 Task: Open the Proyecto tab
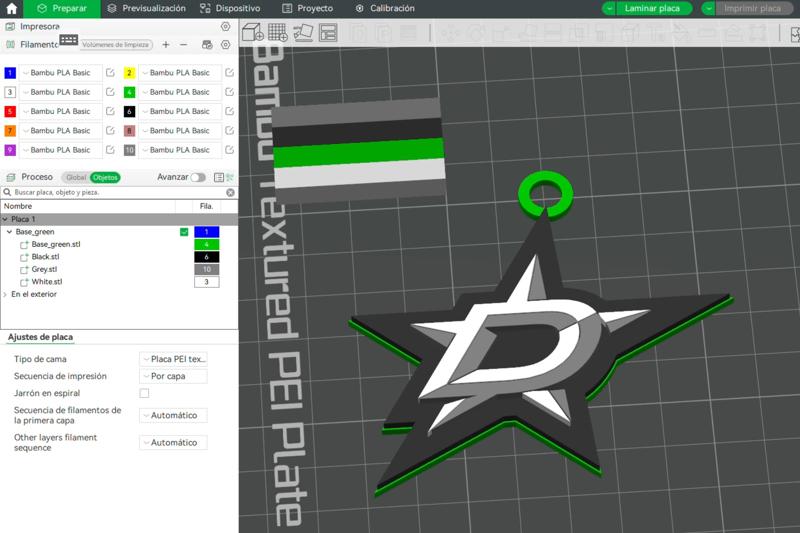click(x=308, y=9)
